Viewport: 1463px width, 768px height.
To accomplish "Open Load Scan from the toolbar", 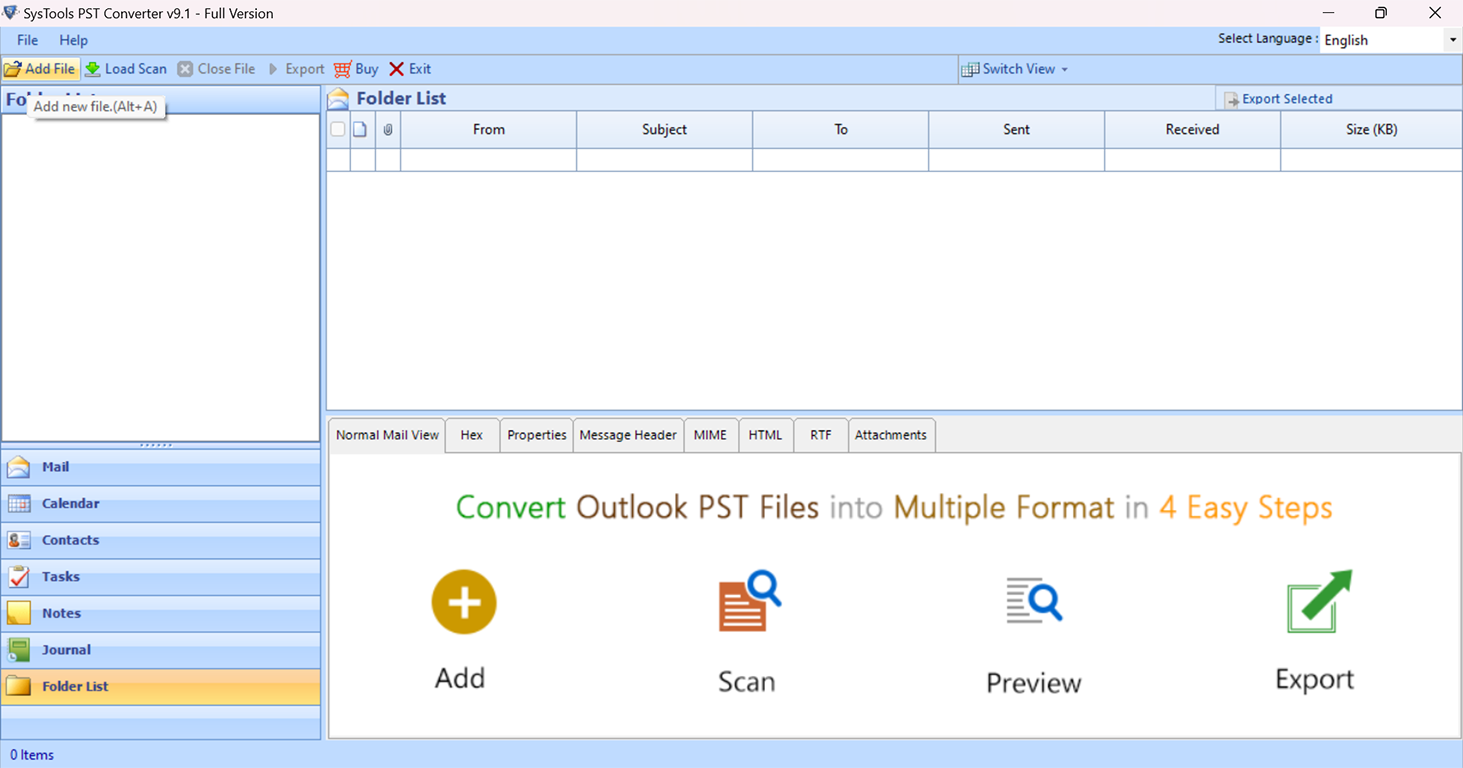I will tap(94, 68).
